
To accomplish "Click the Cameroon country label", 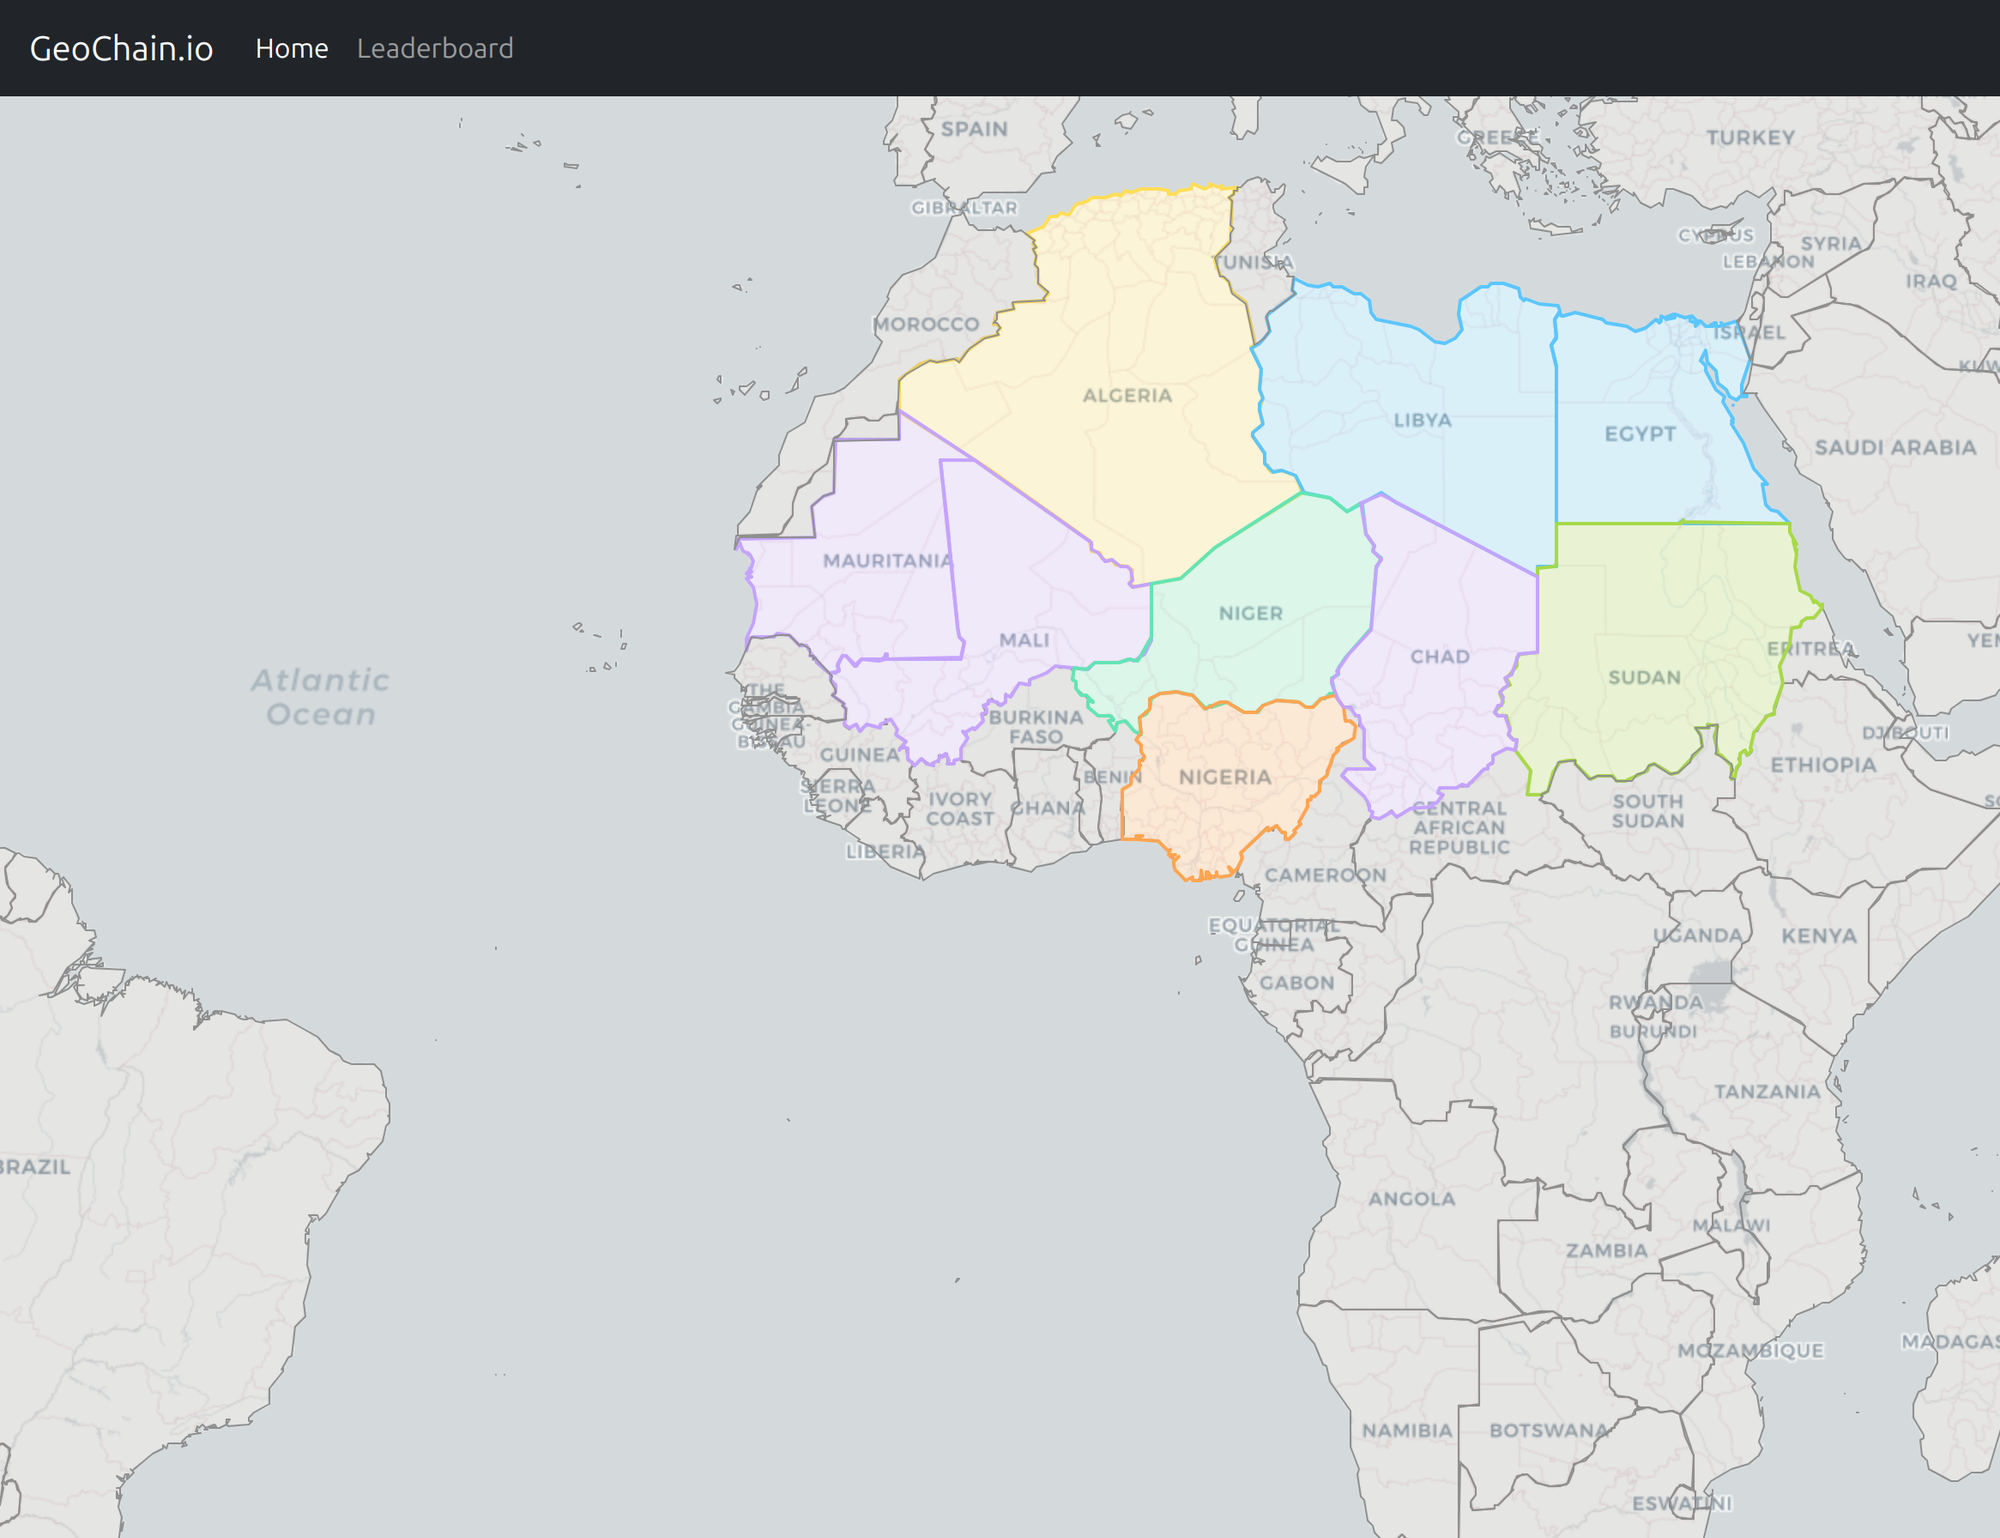I will pos(1325,875).
